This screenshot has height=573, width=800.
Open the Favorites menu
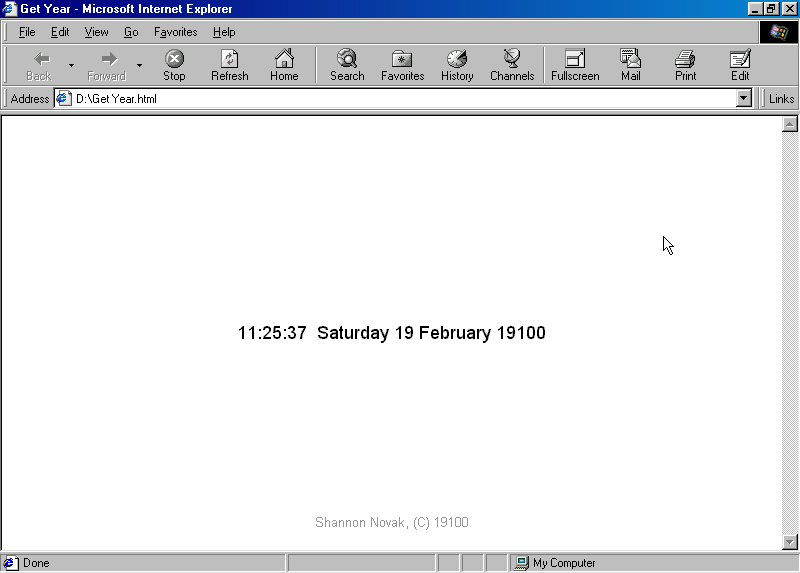click(x=176, y=32)
